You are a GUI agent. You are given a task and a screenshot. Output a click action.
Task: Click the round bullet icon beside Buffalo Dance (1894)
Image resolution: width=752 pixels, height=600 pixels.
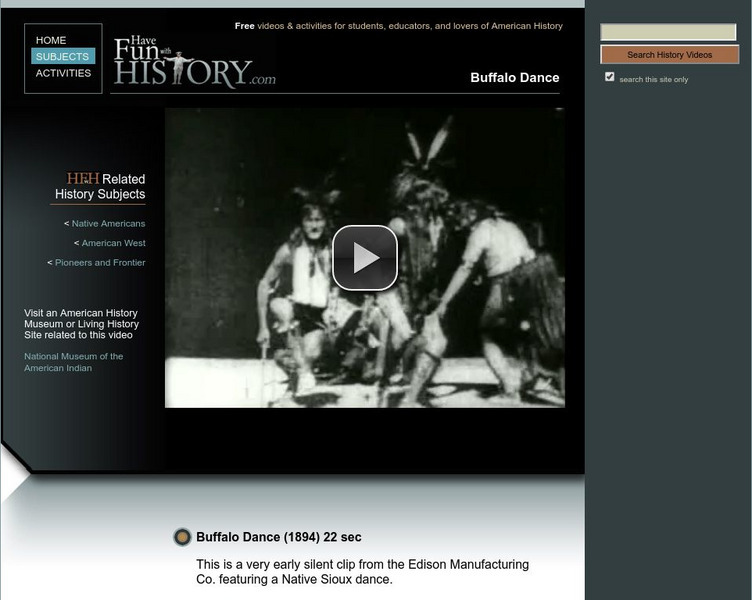182,537
